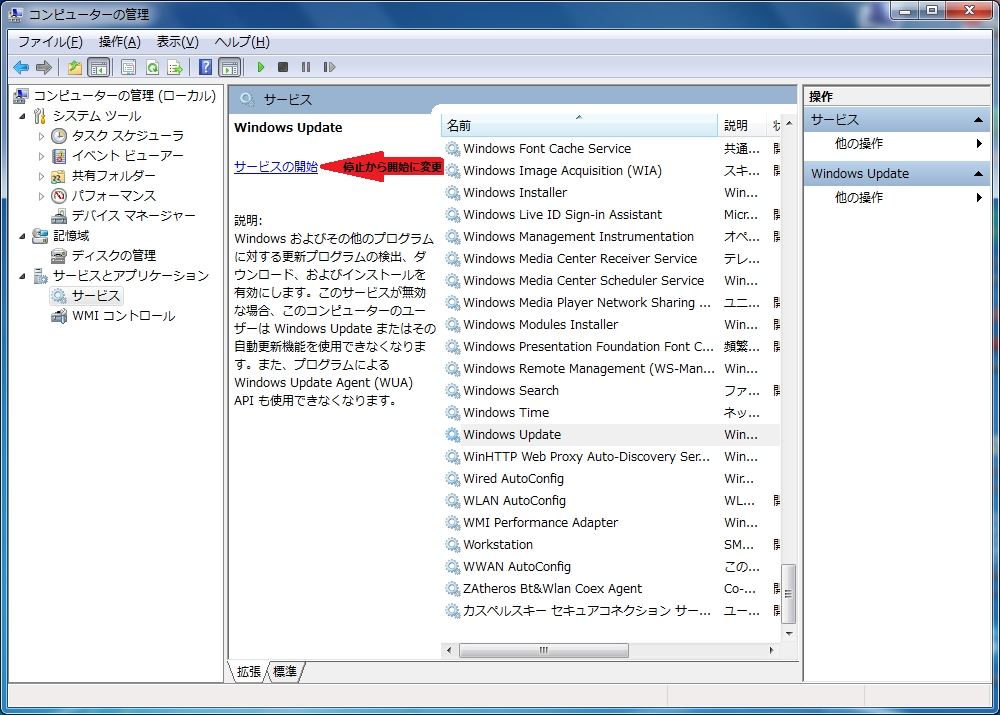Screen dimensions: 1000x715
Task: Switch to the 標準 tab
Action: click(x=285, y=672)
